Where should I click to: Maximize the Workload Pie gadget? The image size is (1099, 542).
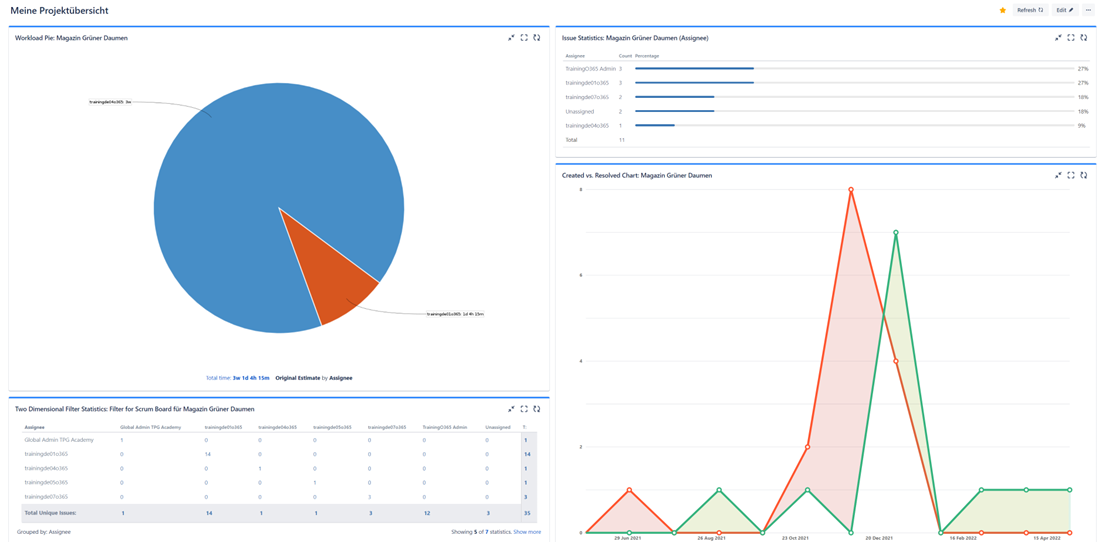(x=524, y=38)
